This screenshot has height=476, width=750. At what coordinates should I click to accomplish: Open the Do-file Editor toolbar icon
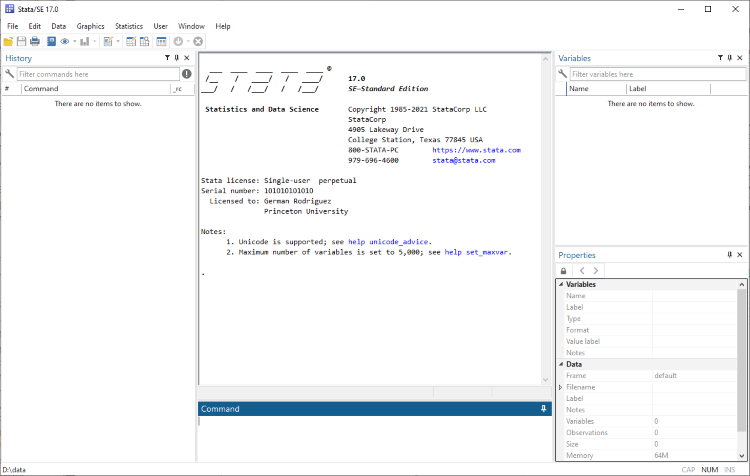[108, 42]
